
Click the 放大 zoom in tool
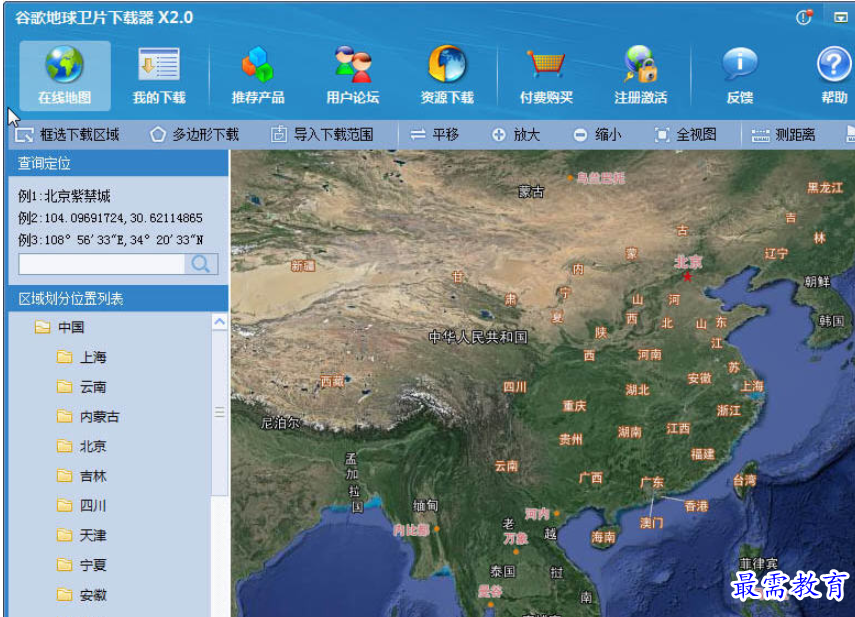pyautogui.click(x=516, y=135)
